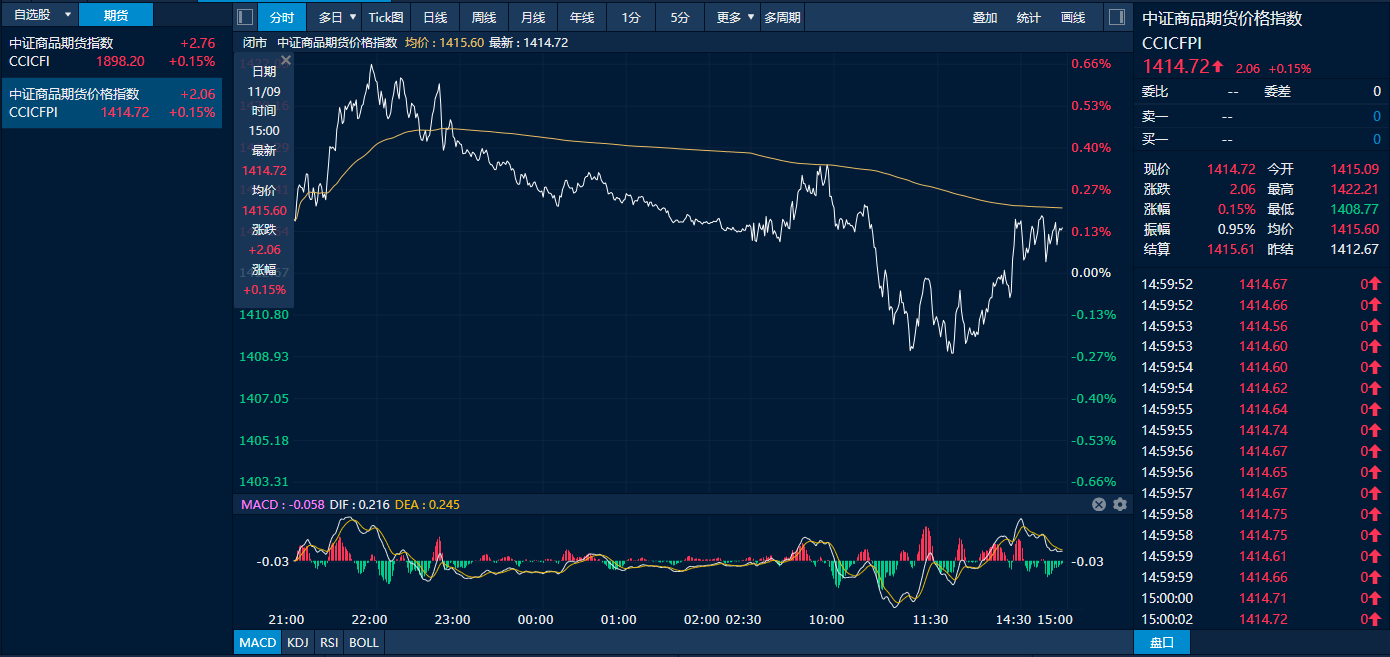Toggle the left sidebar panel icon
Image resolution: width=1390 pixels, height=657 pixels.
coord(245,17)
